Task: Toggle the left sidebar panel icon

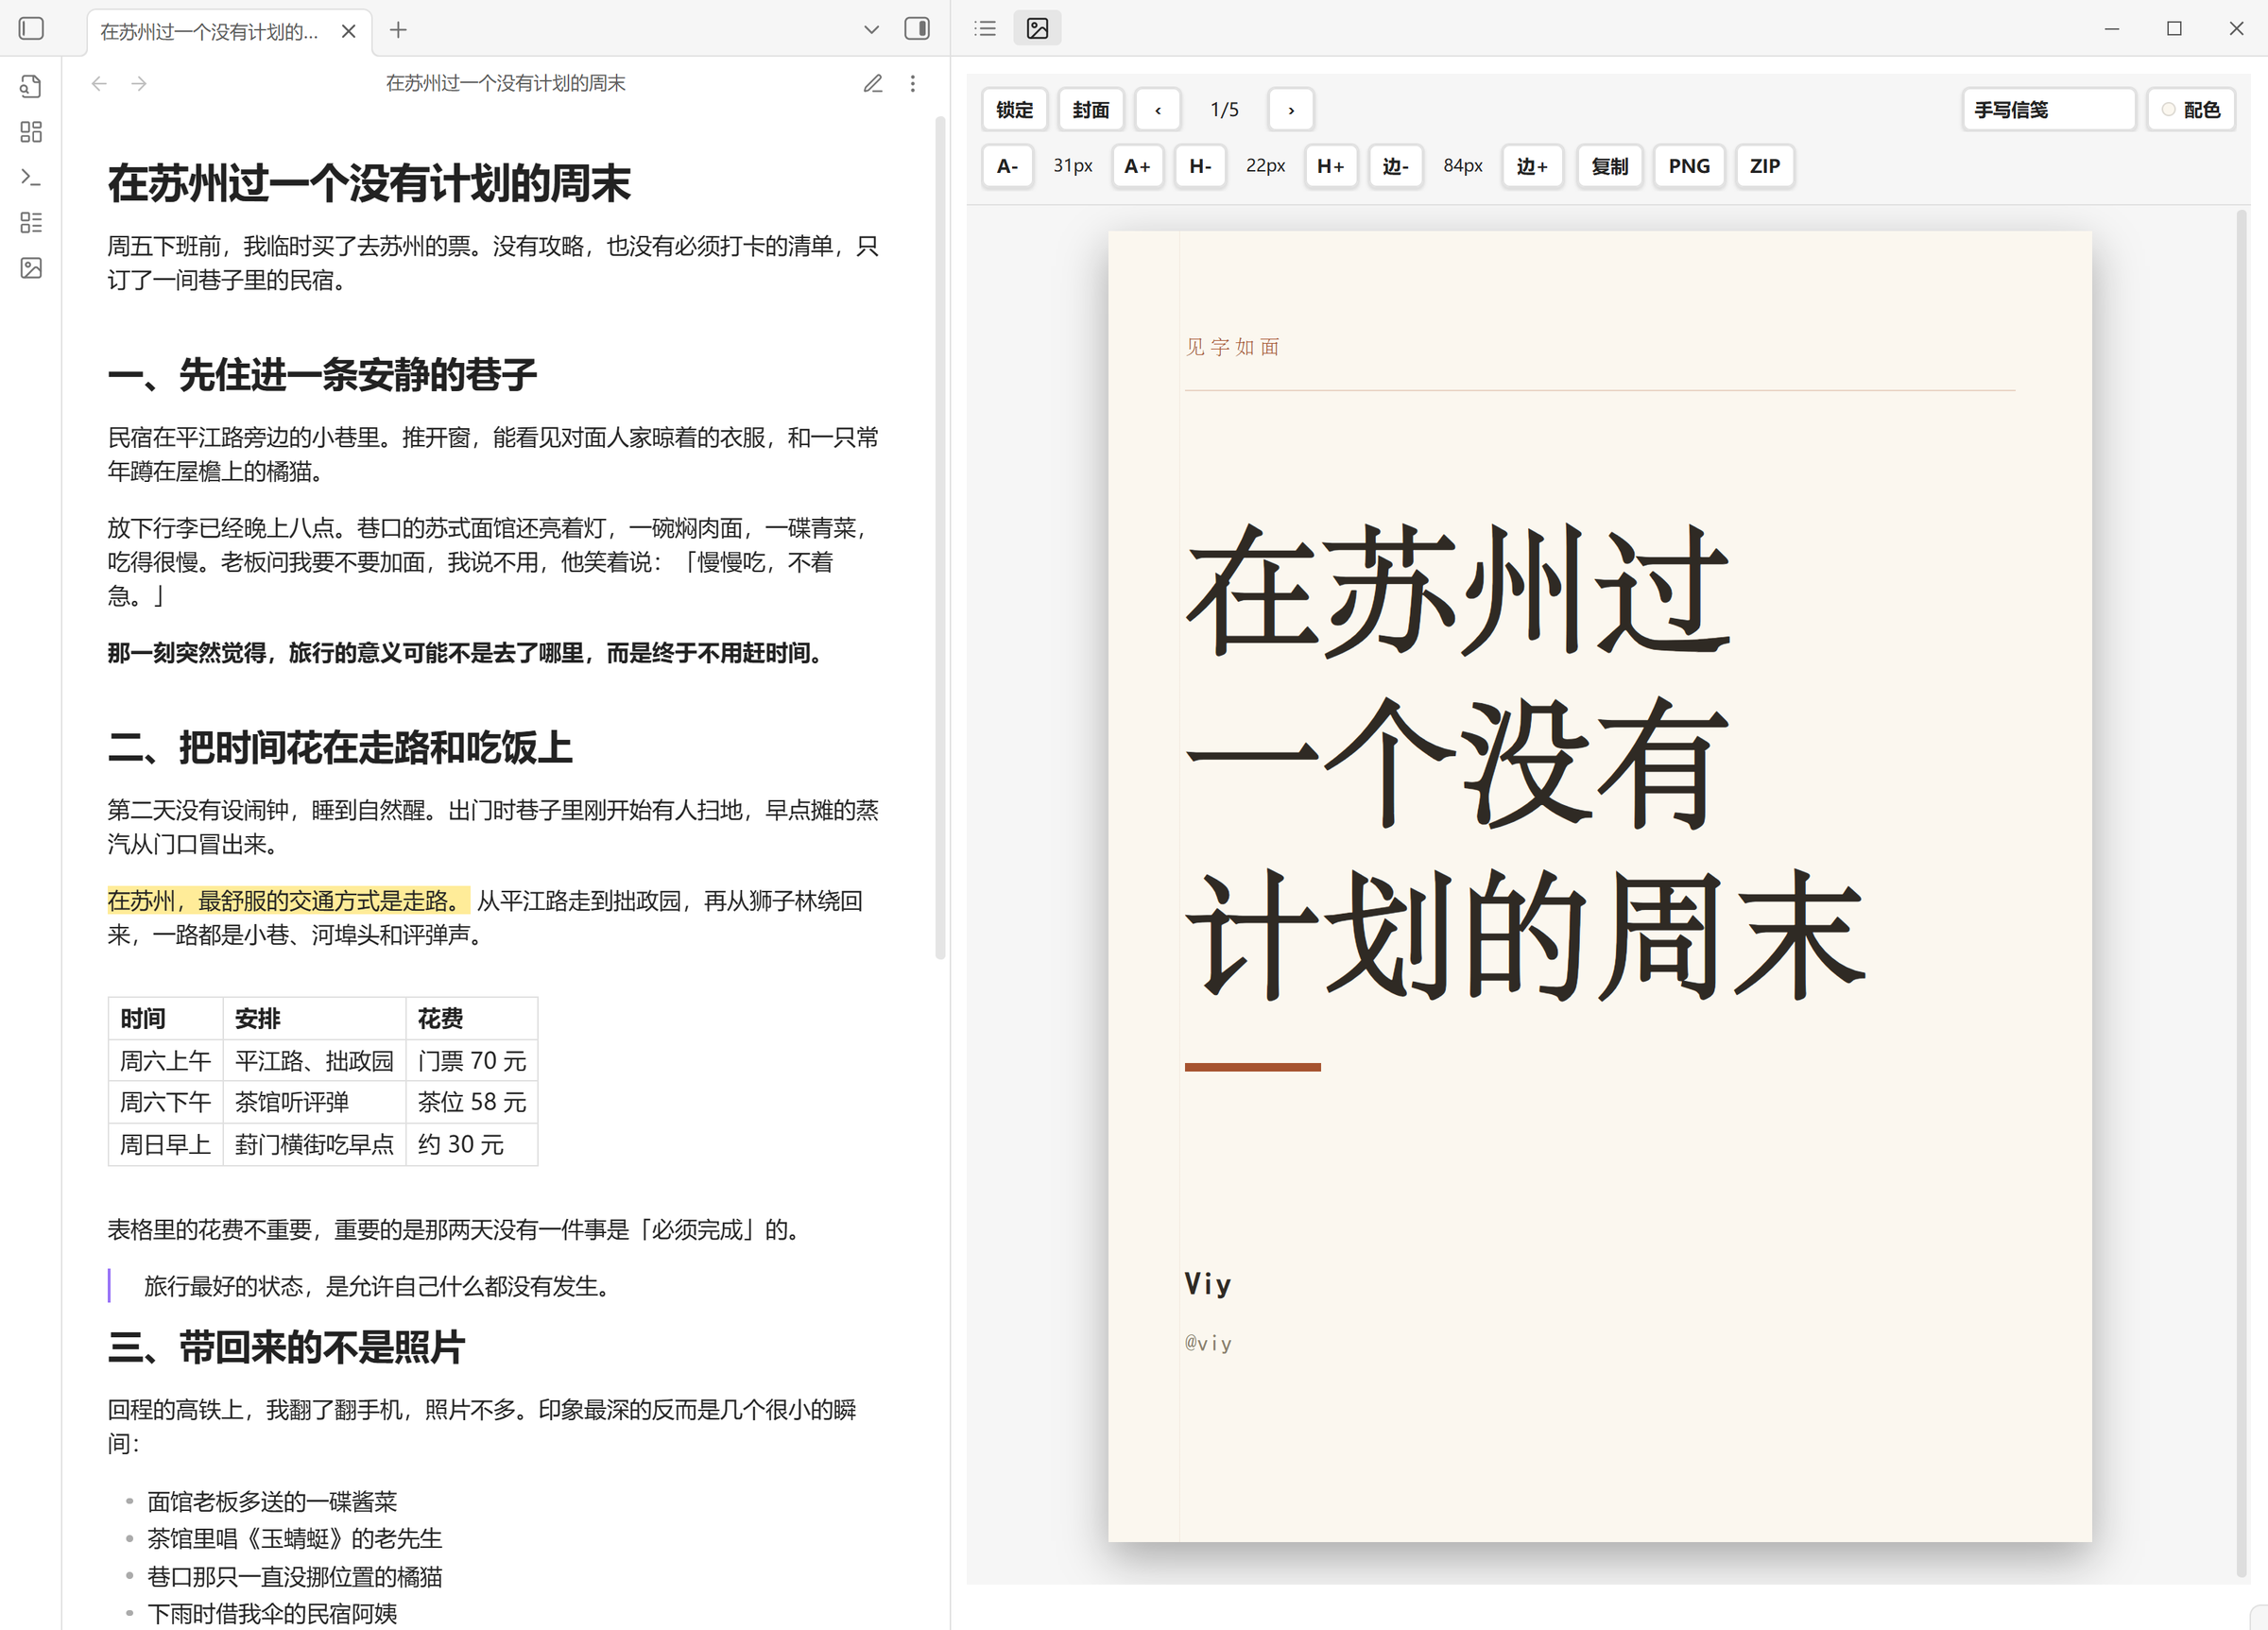Action: point(31,29)
